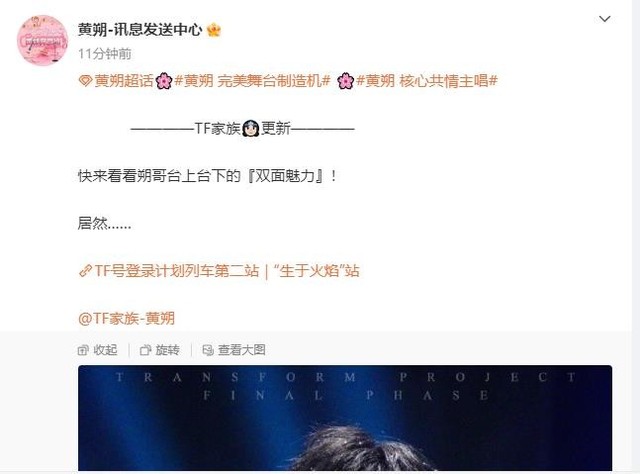Open the 11分钟前 timestamp
Screen dimensions: 640x474
(104, 53)
